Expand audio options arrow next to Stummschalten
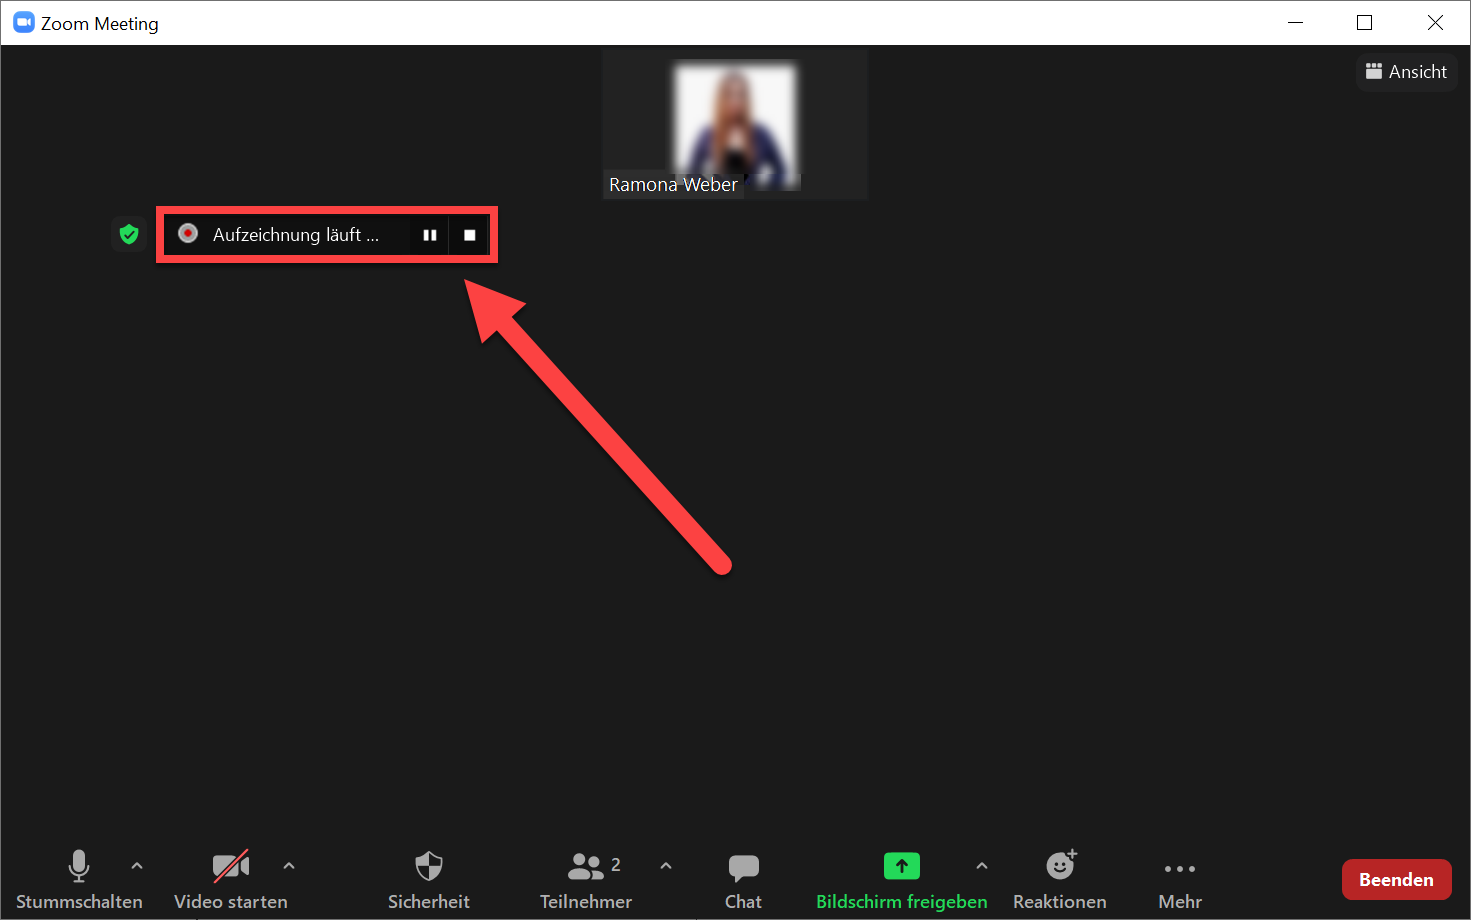This screenshot has height=920, width=1471. [x=137, y=866]
